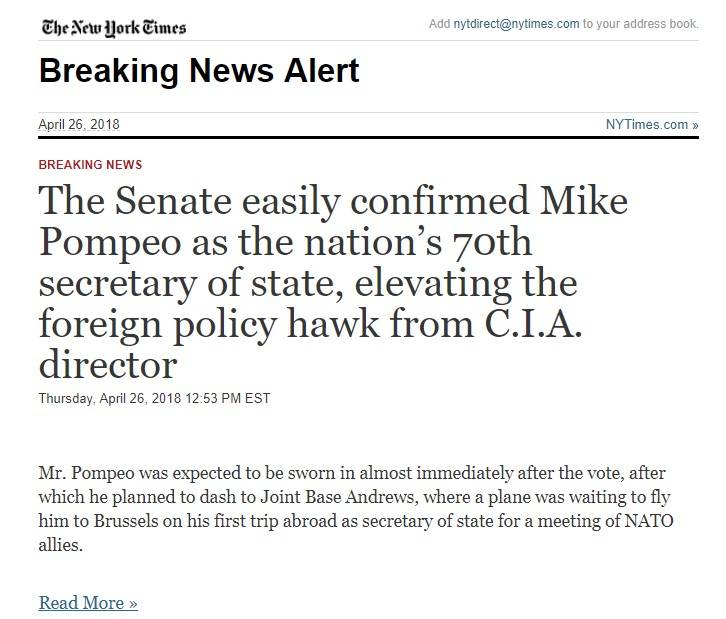Click the red BREAKING NEWS label
This screenshot has height=619, width=726.
90,164
